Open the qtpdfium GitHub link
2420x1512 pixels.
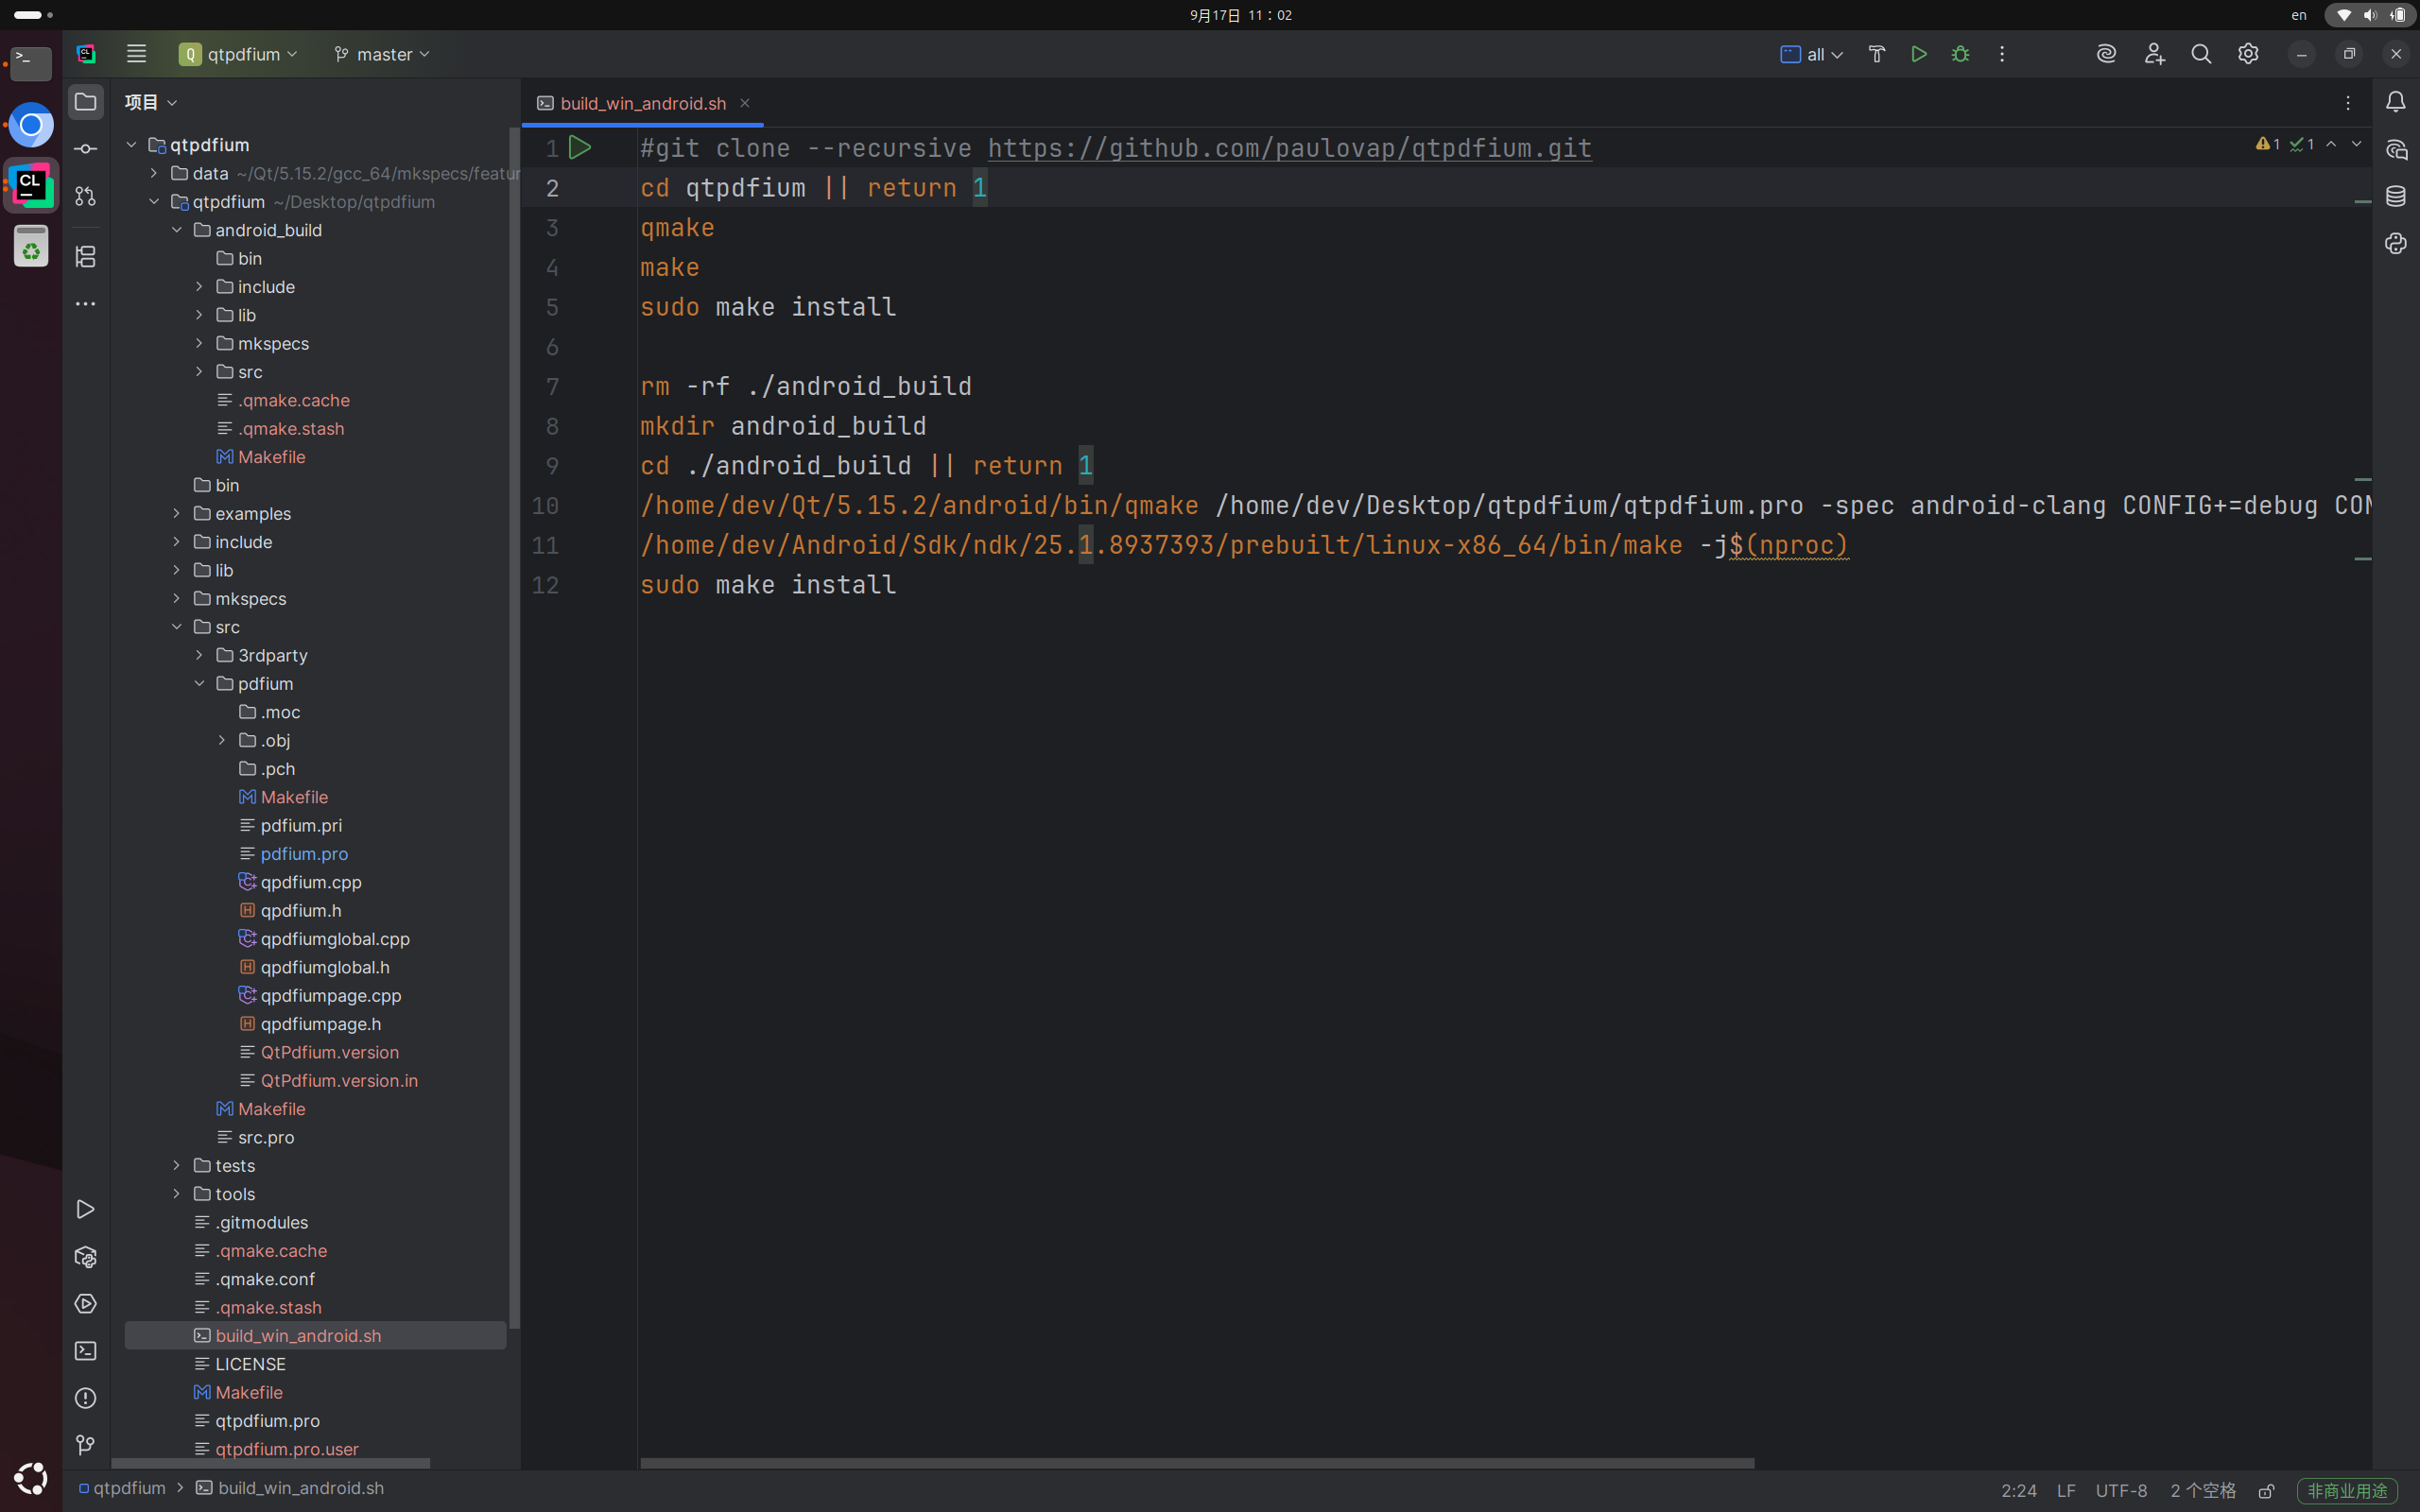(1289, 148)
